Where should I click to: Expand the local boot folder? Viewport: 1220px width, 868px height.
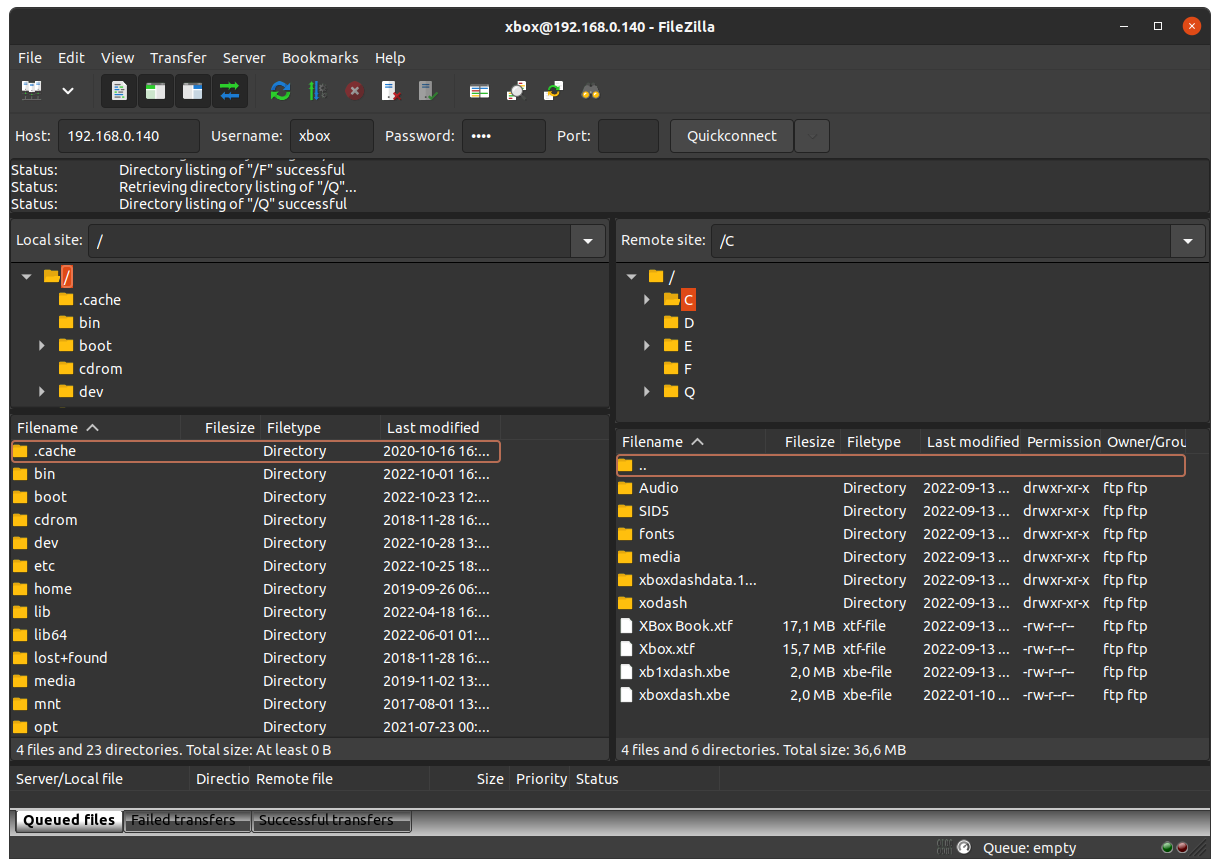(42, 346)
